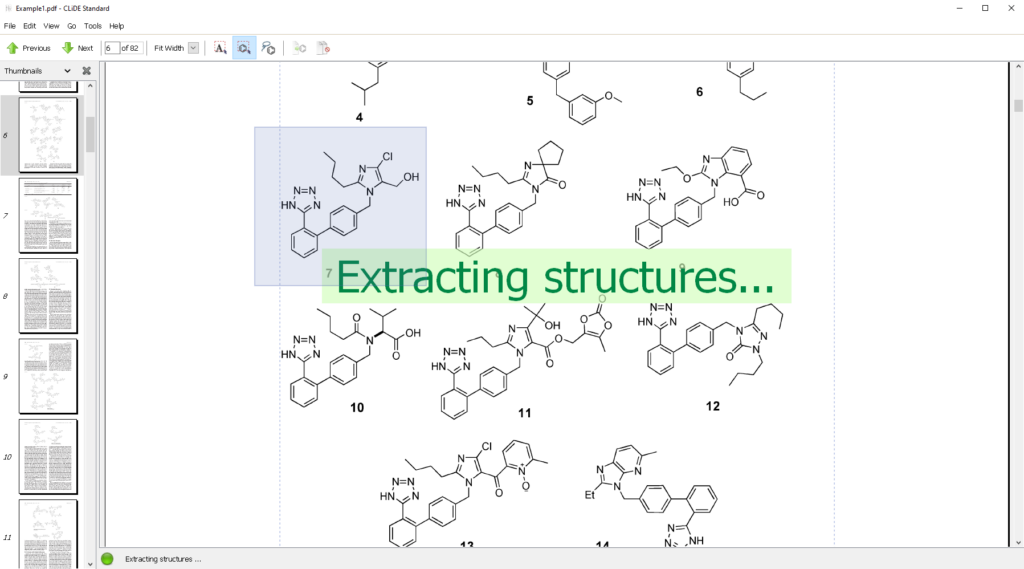Screen dimensions: 1024x569
Task: Select the page 7 thumbnail
Action: (47, 215)
